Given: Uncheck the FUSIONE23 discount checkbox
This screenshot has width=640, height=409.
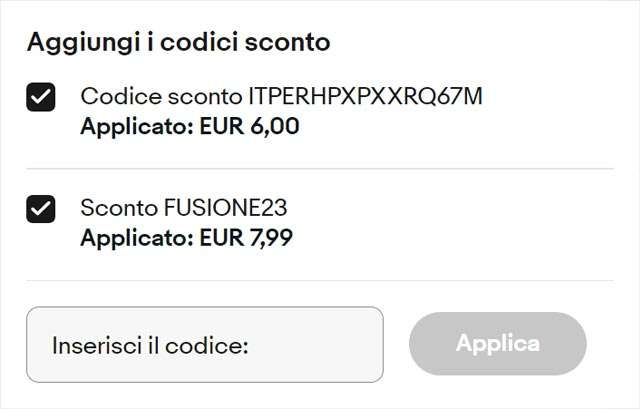Looking at the screenshot, I should coord(41,210).
